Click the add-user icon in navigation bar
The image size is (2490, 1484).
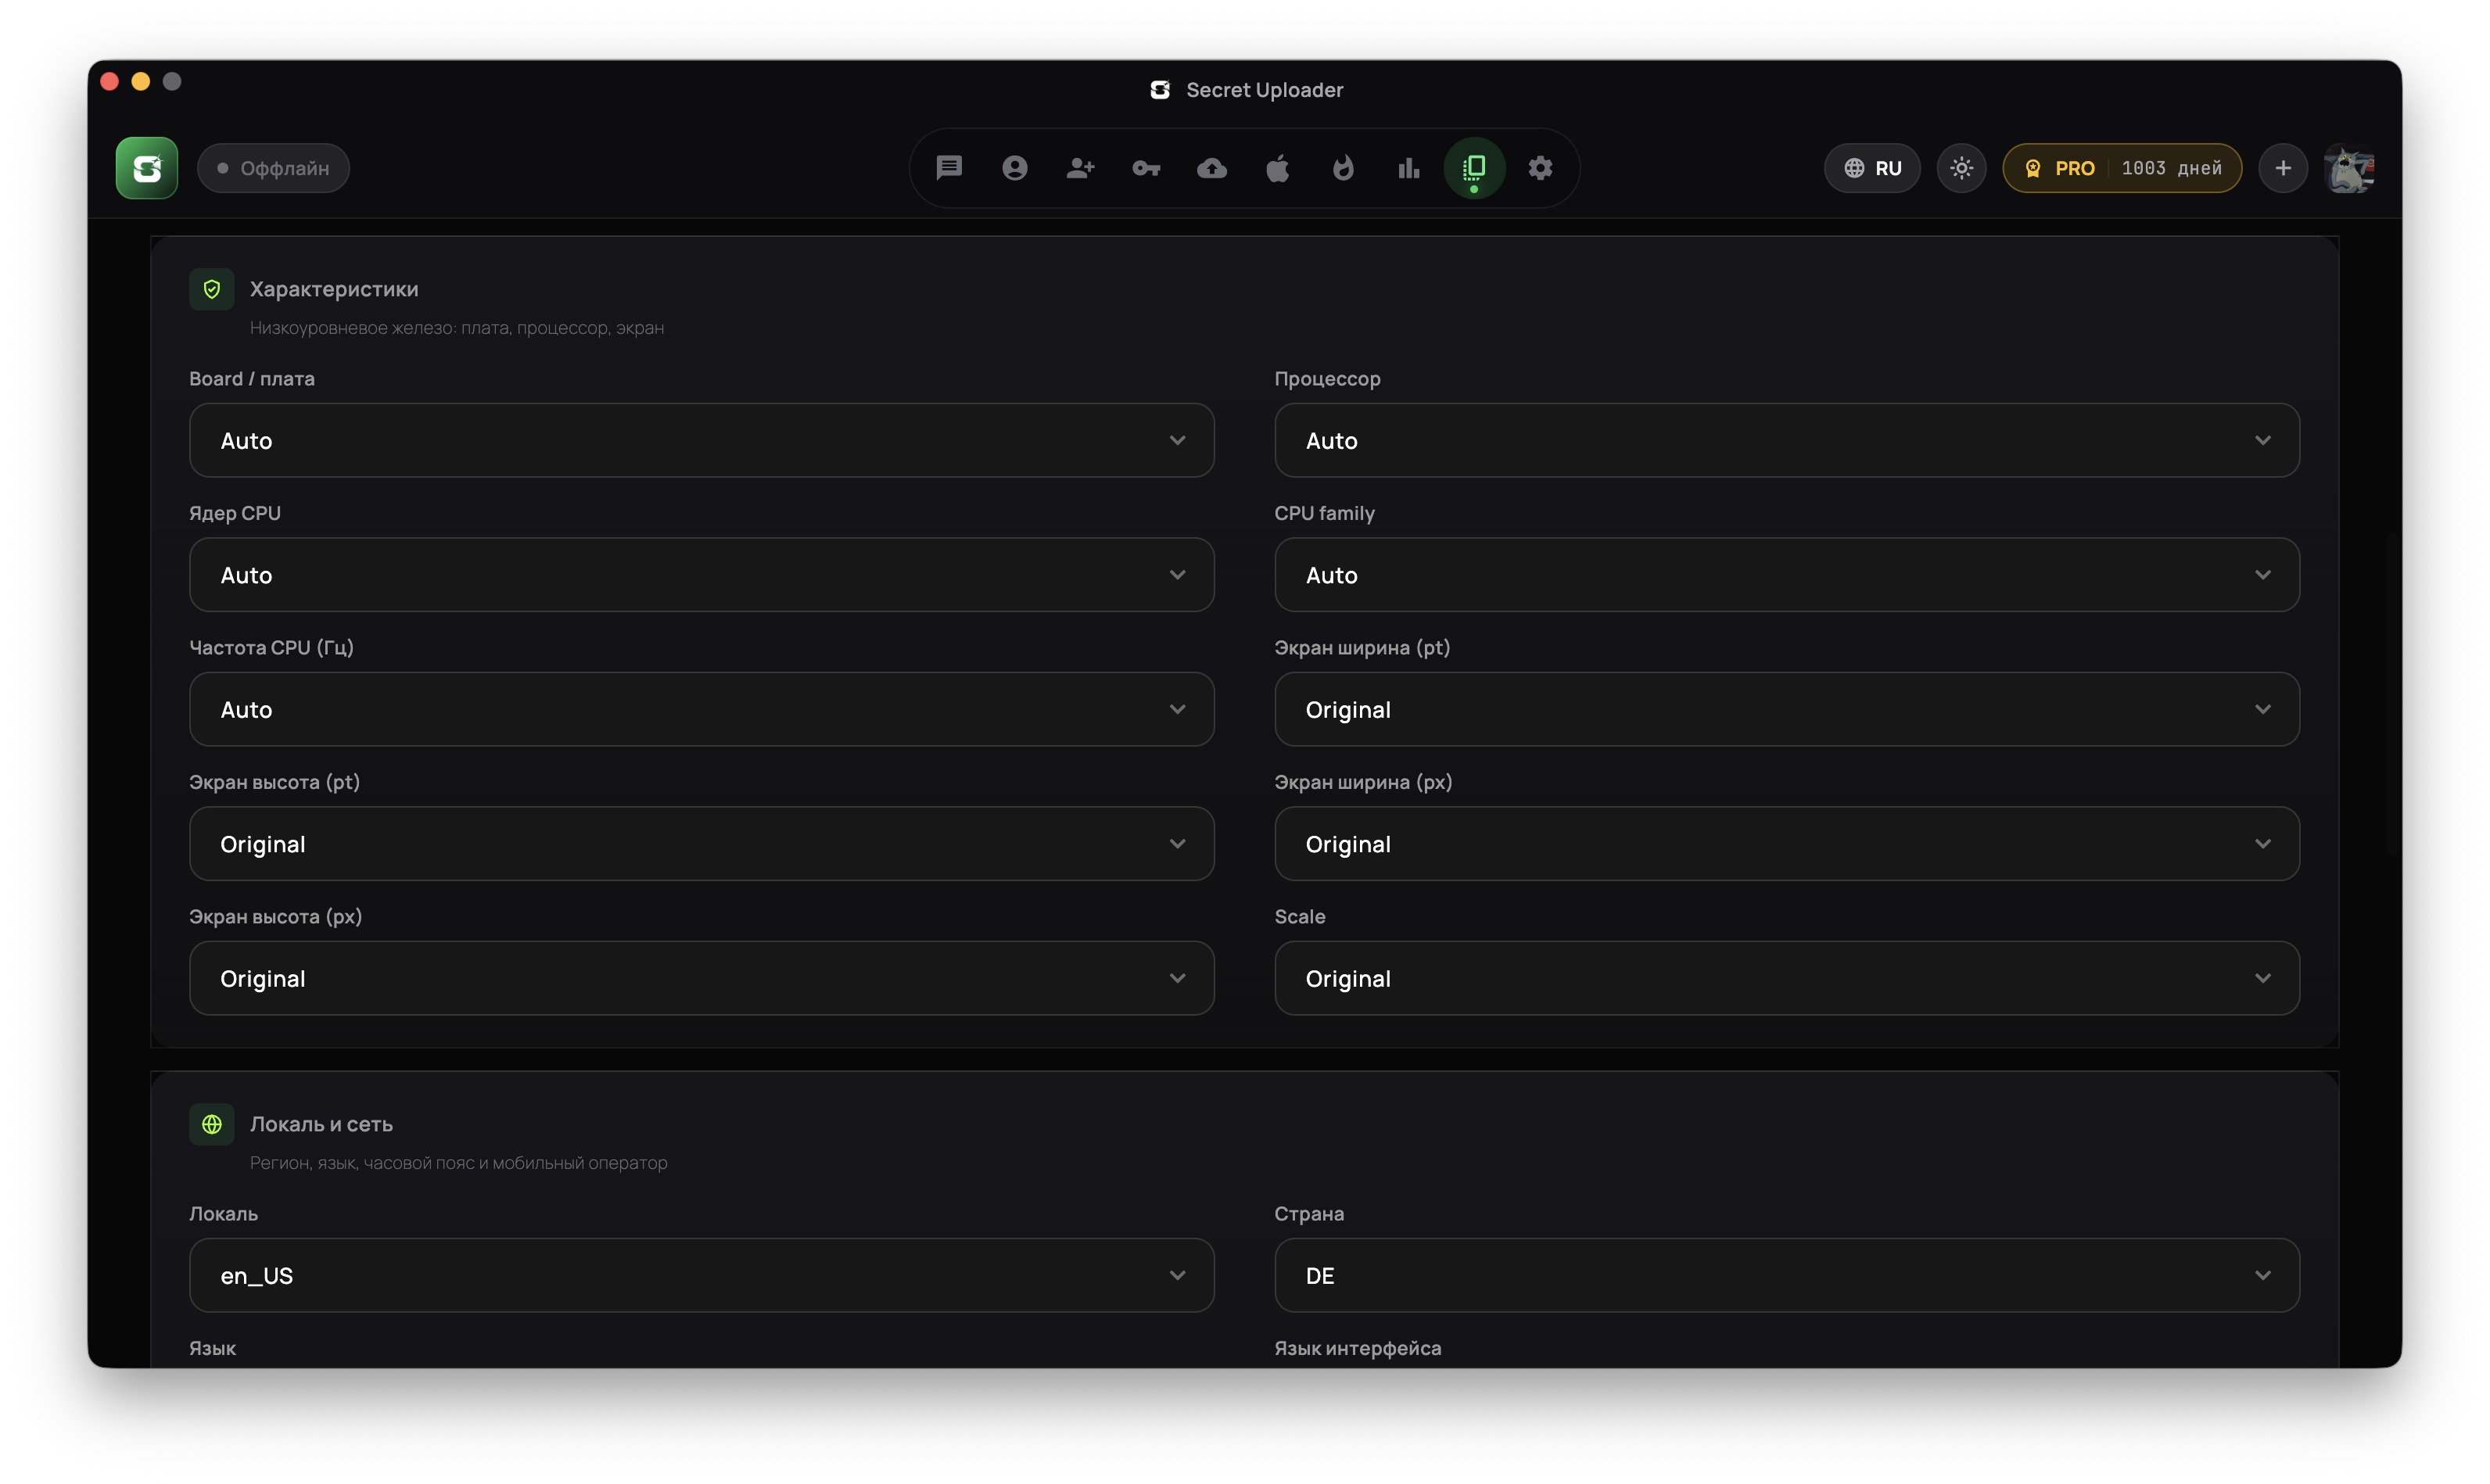(1080, 168)
